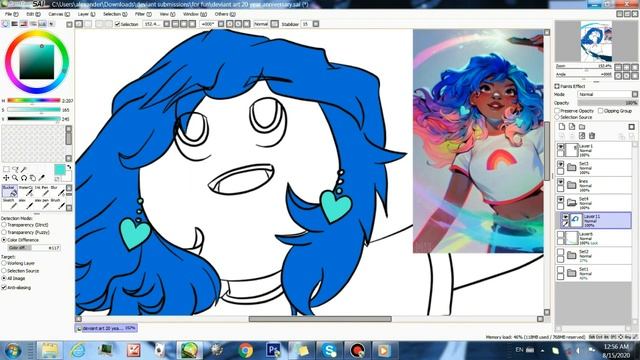Show the color wheel panel icon
This screenshot has width=640, height=360.
(x=5, y=24)
